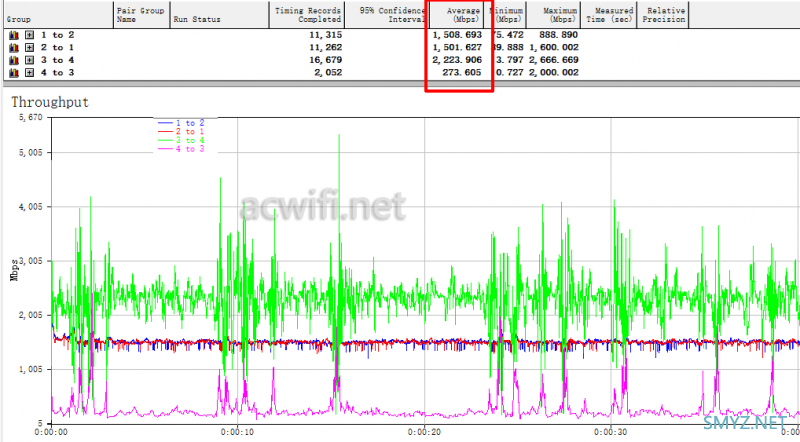Click the pair group icon for '2 to 1'
This screenshot has width=800, height=442.
14,47
